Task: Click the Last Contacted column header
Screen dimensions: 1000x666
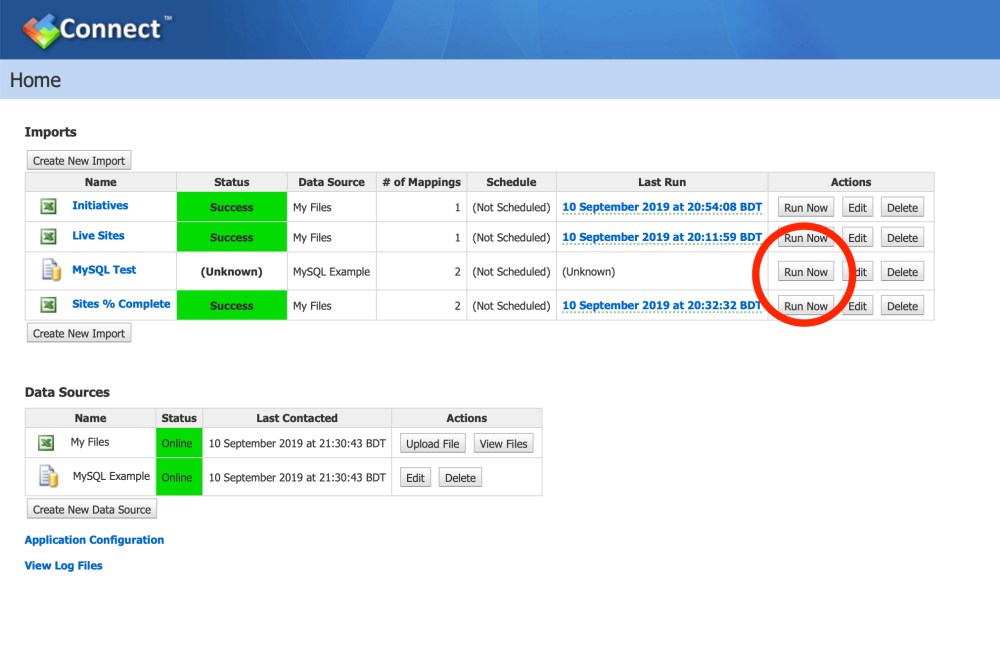Action: point(297,418)
